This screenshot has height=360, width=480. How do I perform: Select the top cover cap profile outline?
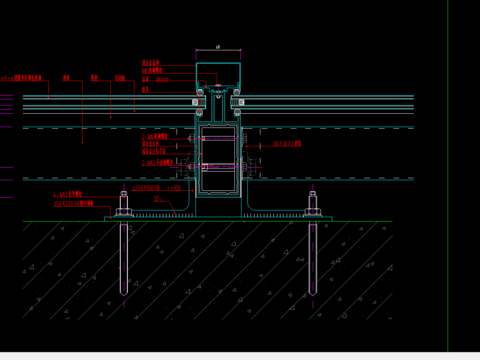pyautogui.click(x=218, y=74)
